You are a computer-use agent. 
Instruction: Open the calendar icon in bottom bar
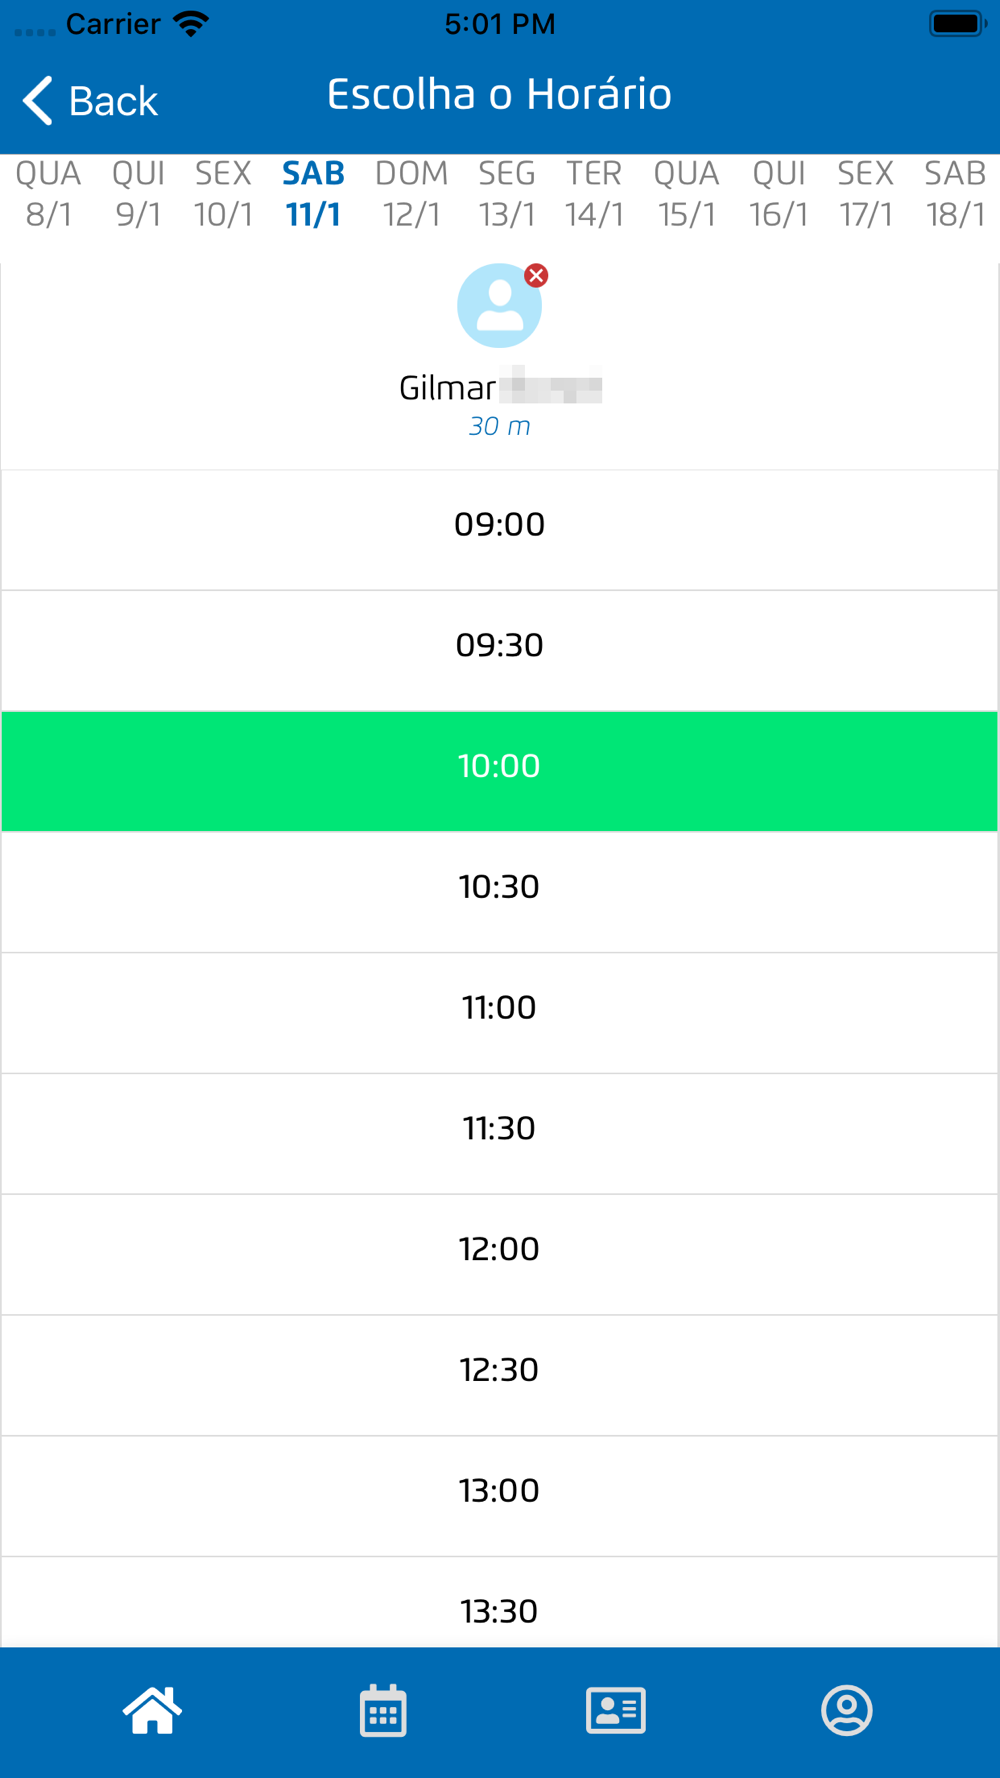point(383,1710)
